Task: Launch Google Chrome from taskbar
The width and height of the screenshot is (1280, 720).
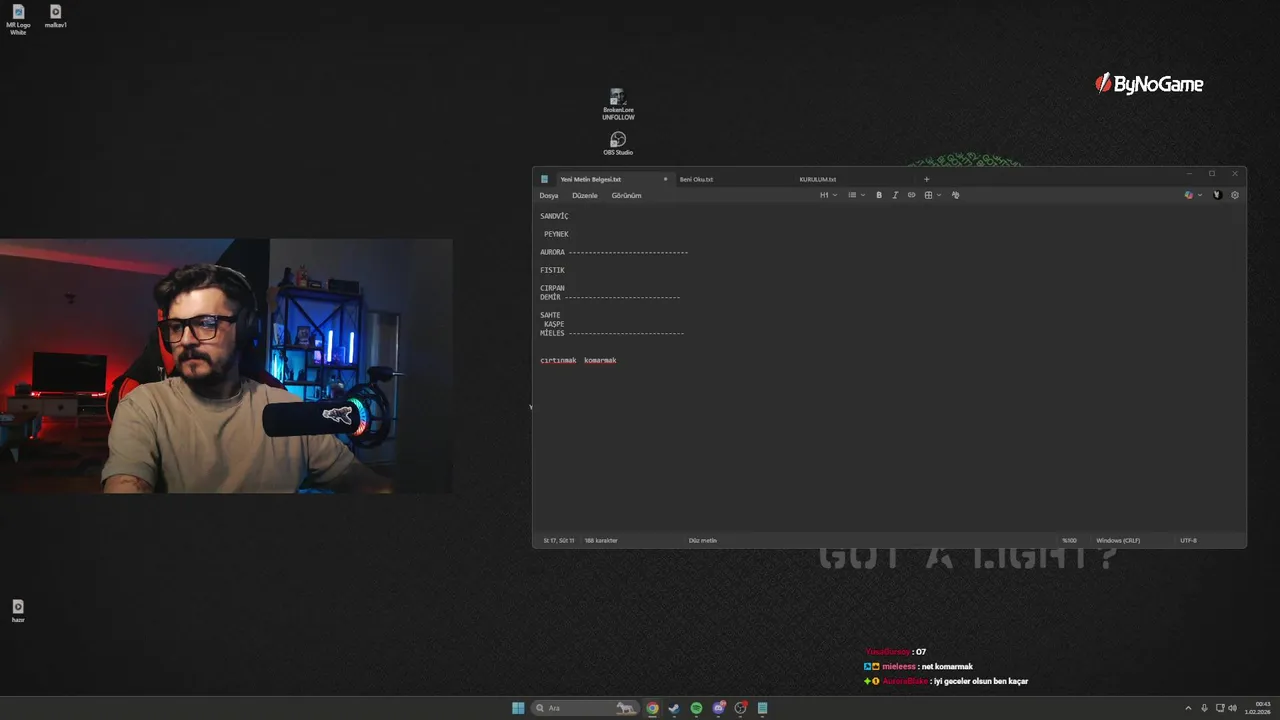Action: tap(652, 708)
